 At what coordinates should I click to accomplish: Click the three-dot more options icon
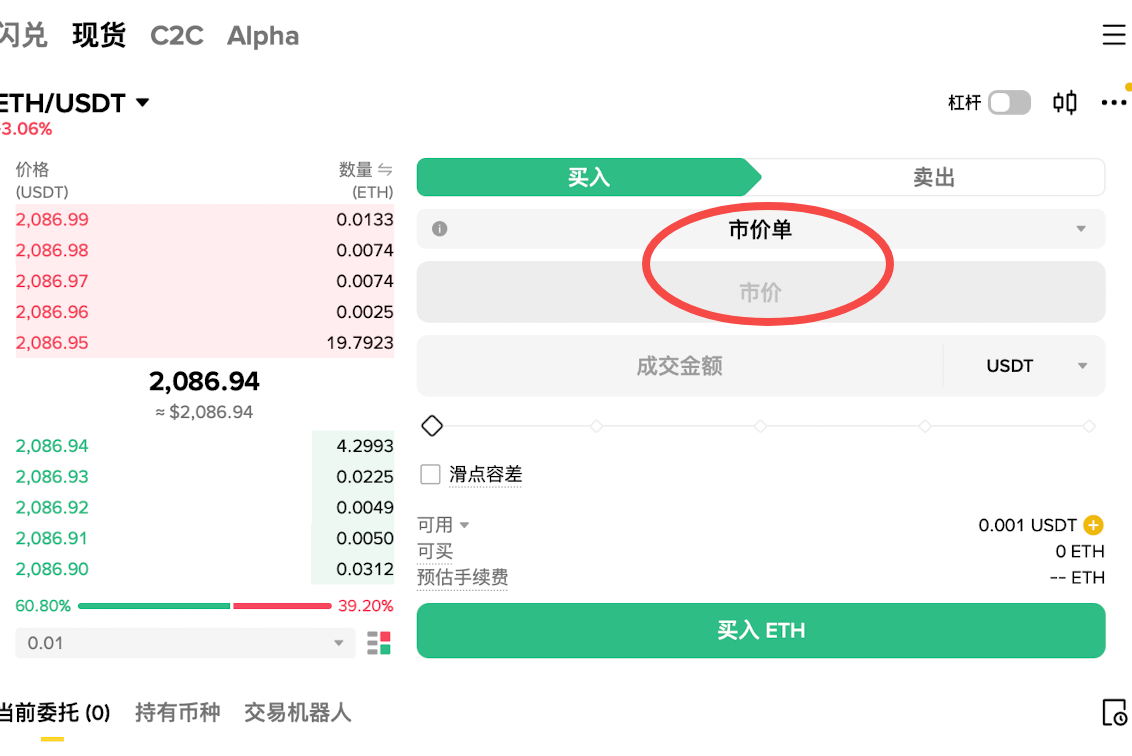pyautogui.click(x=1113, y=102)
